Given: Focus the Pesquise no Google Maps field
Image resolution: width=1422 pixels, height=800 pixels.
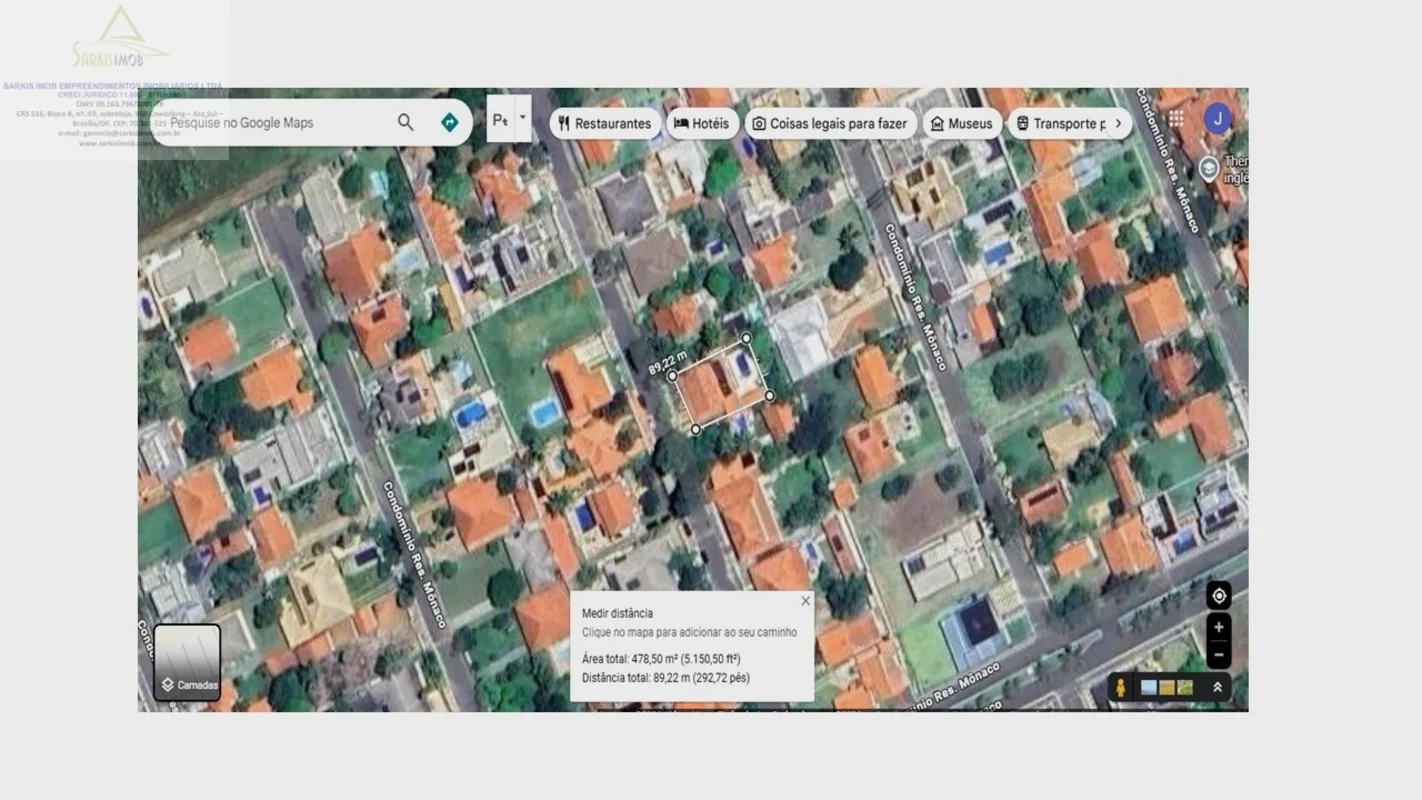Looking at the screenshot, I should pyautogui.click(x=280, y=123).
